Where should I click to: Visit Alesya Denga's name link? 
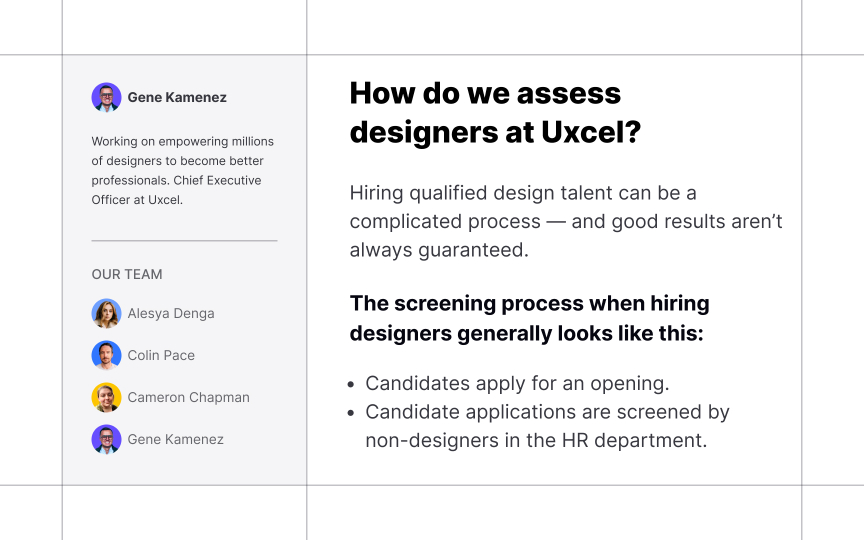[x=171, y=314]
